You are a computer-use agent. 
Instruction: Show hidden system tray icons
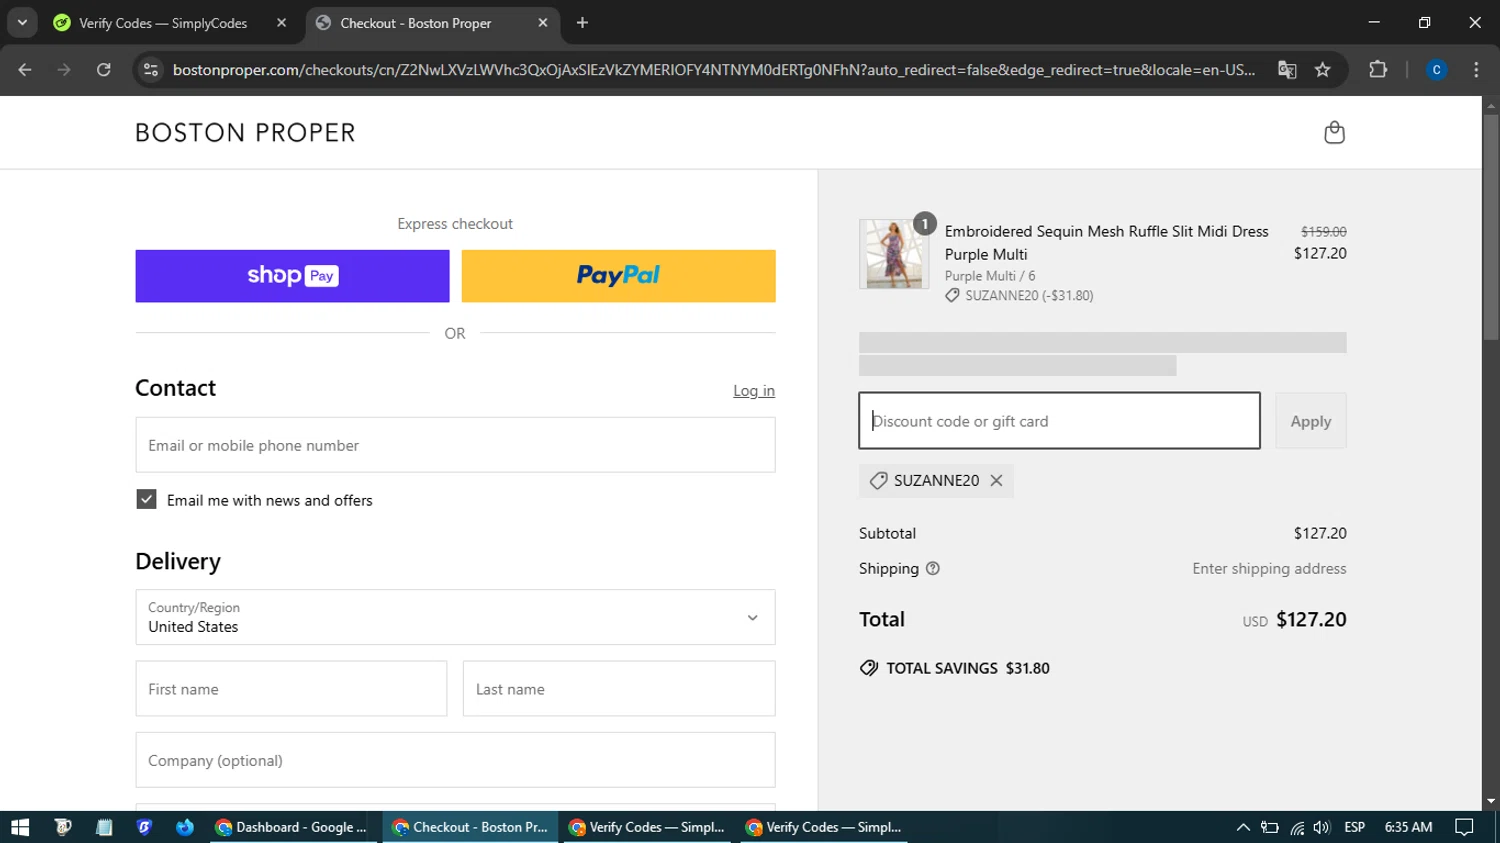(1243, 827)
